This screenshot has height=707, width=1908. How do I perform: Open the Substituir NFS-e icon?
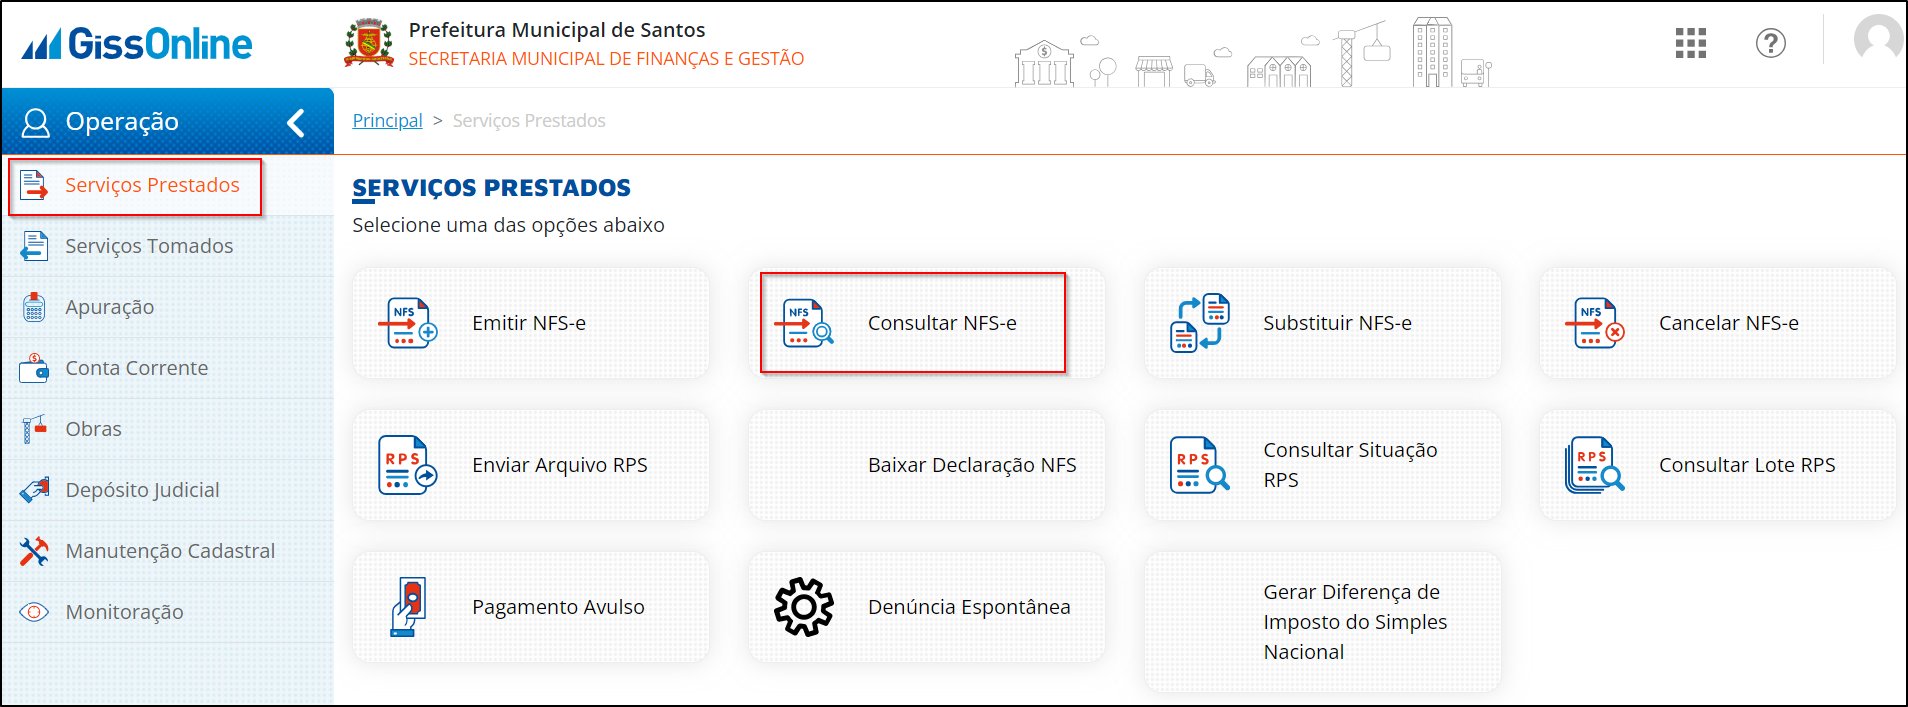(1200, 323)
